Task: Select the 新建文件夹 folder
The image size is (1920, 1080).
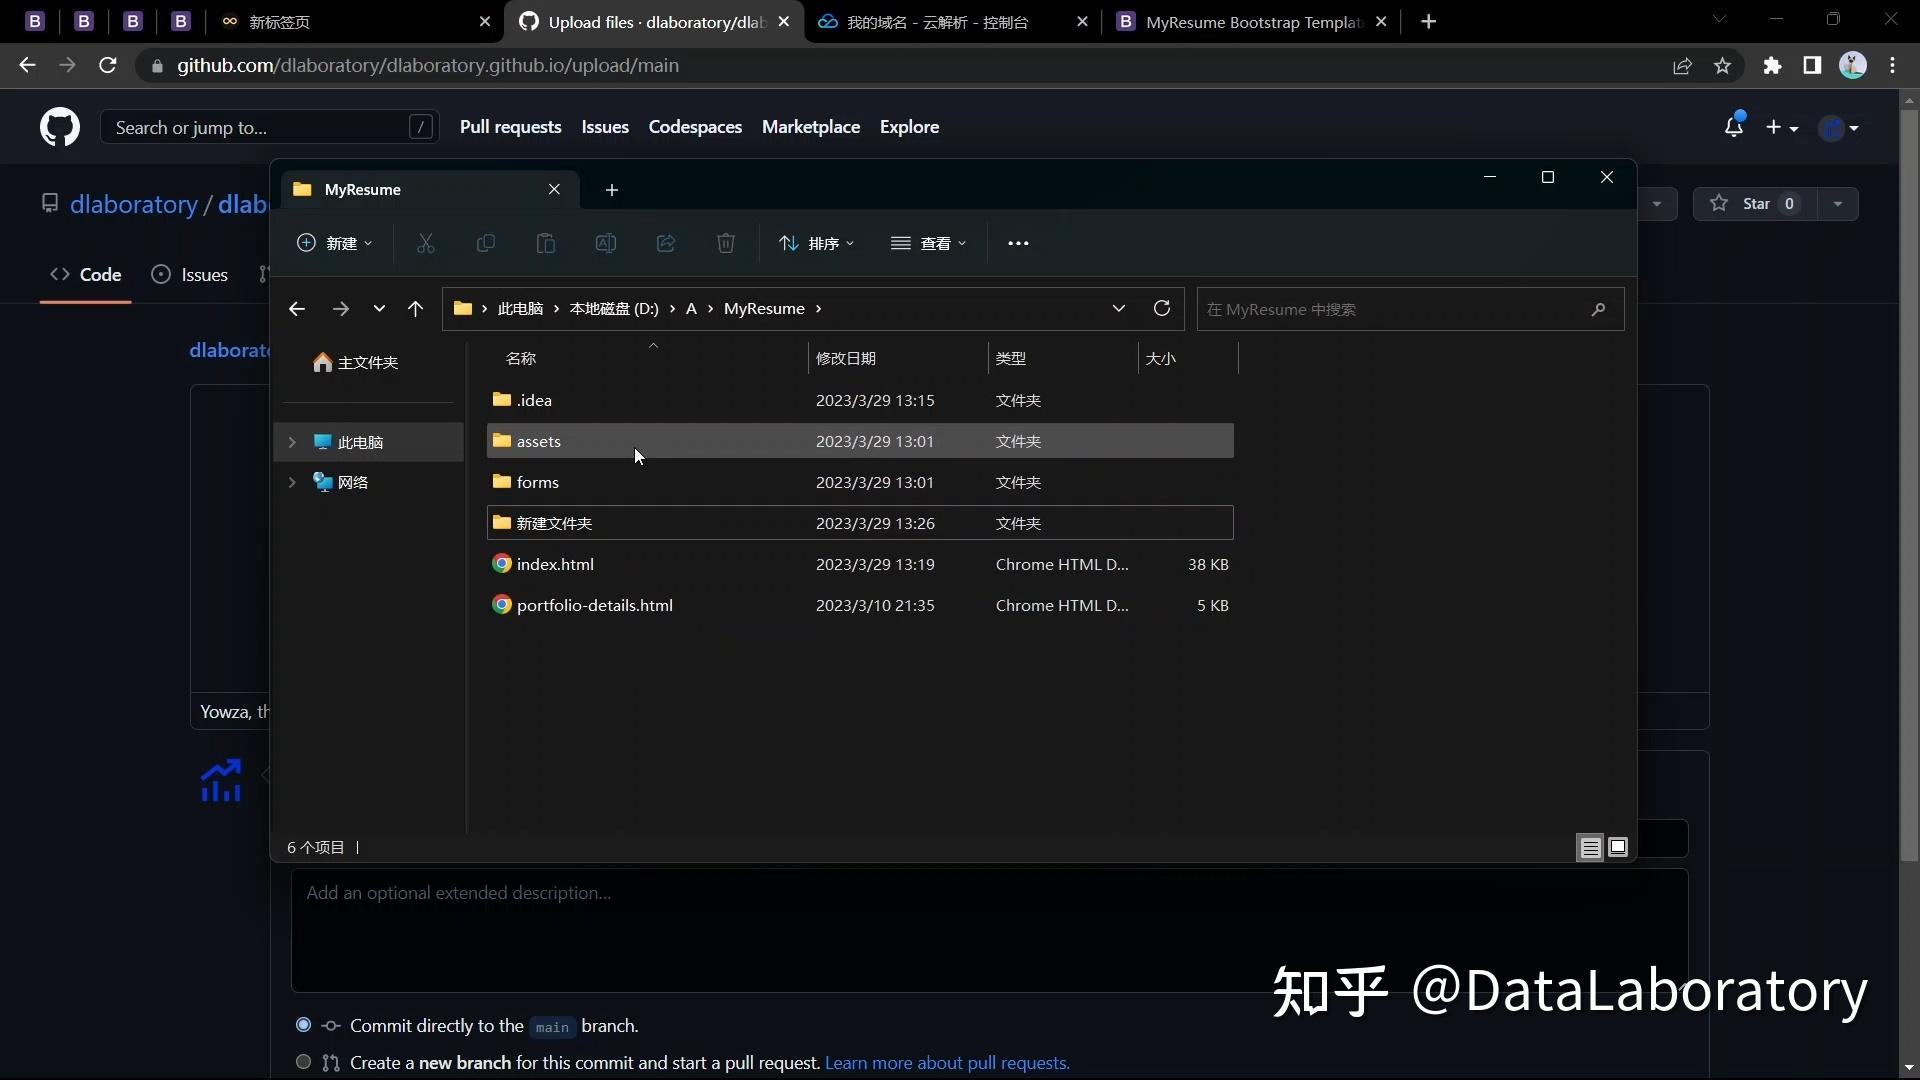Action: (x=860, y=523)
